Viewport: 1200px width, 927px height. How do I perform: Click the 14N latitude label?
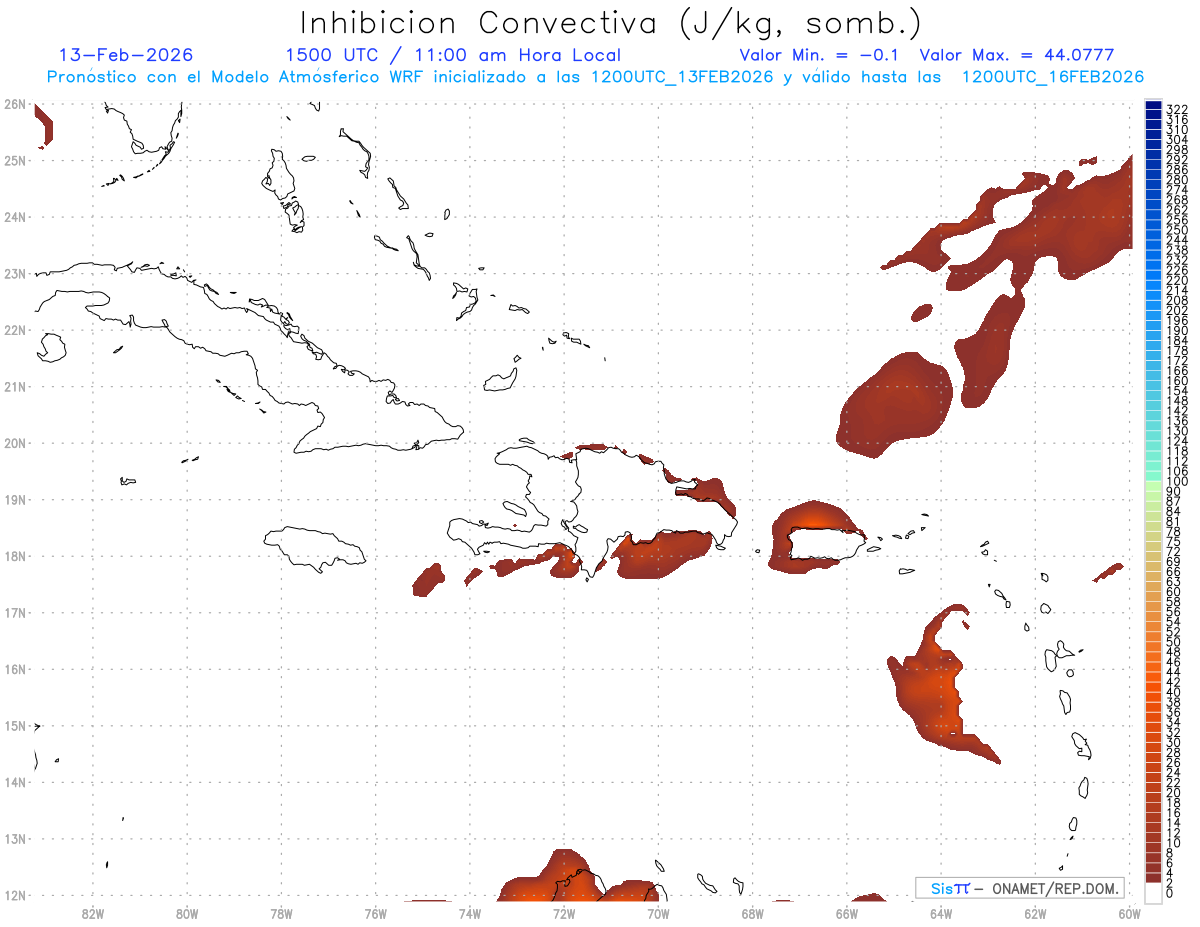click(x=14, y=782)
